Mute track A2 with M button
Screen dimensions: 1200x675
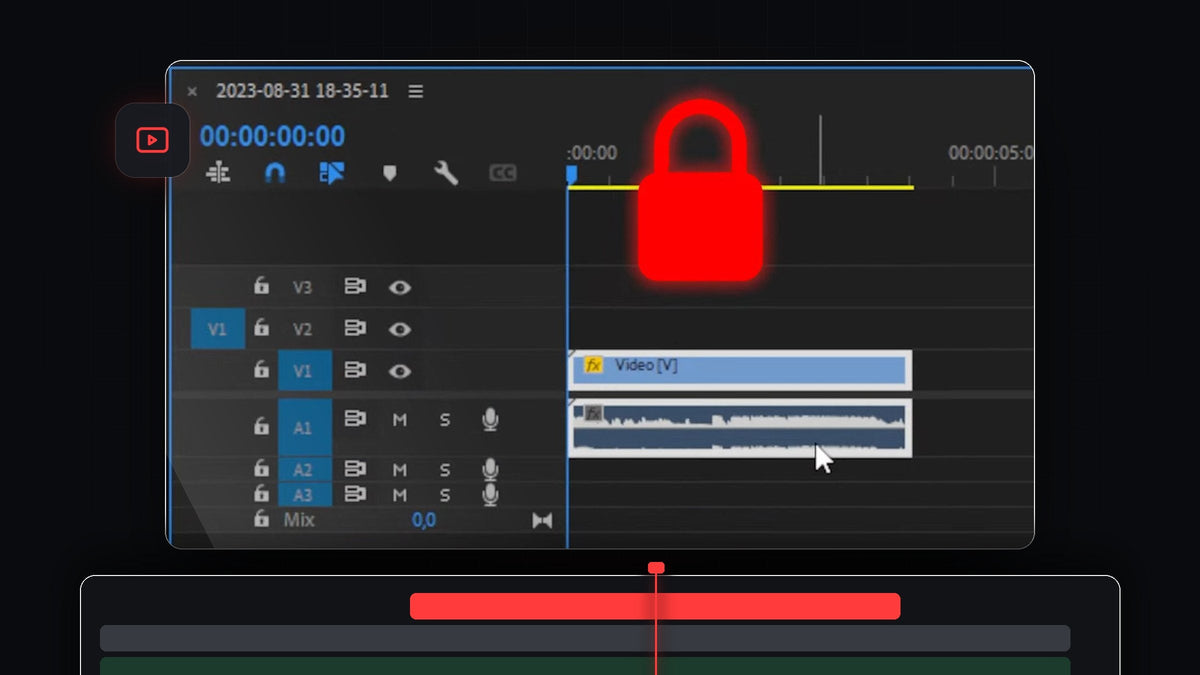[400, 469]
